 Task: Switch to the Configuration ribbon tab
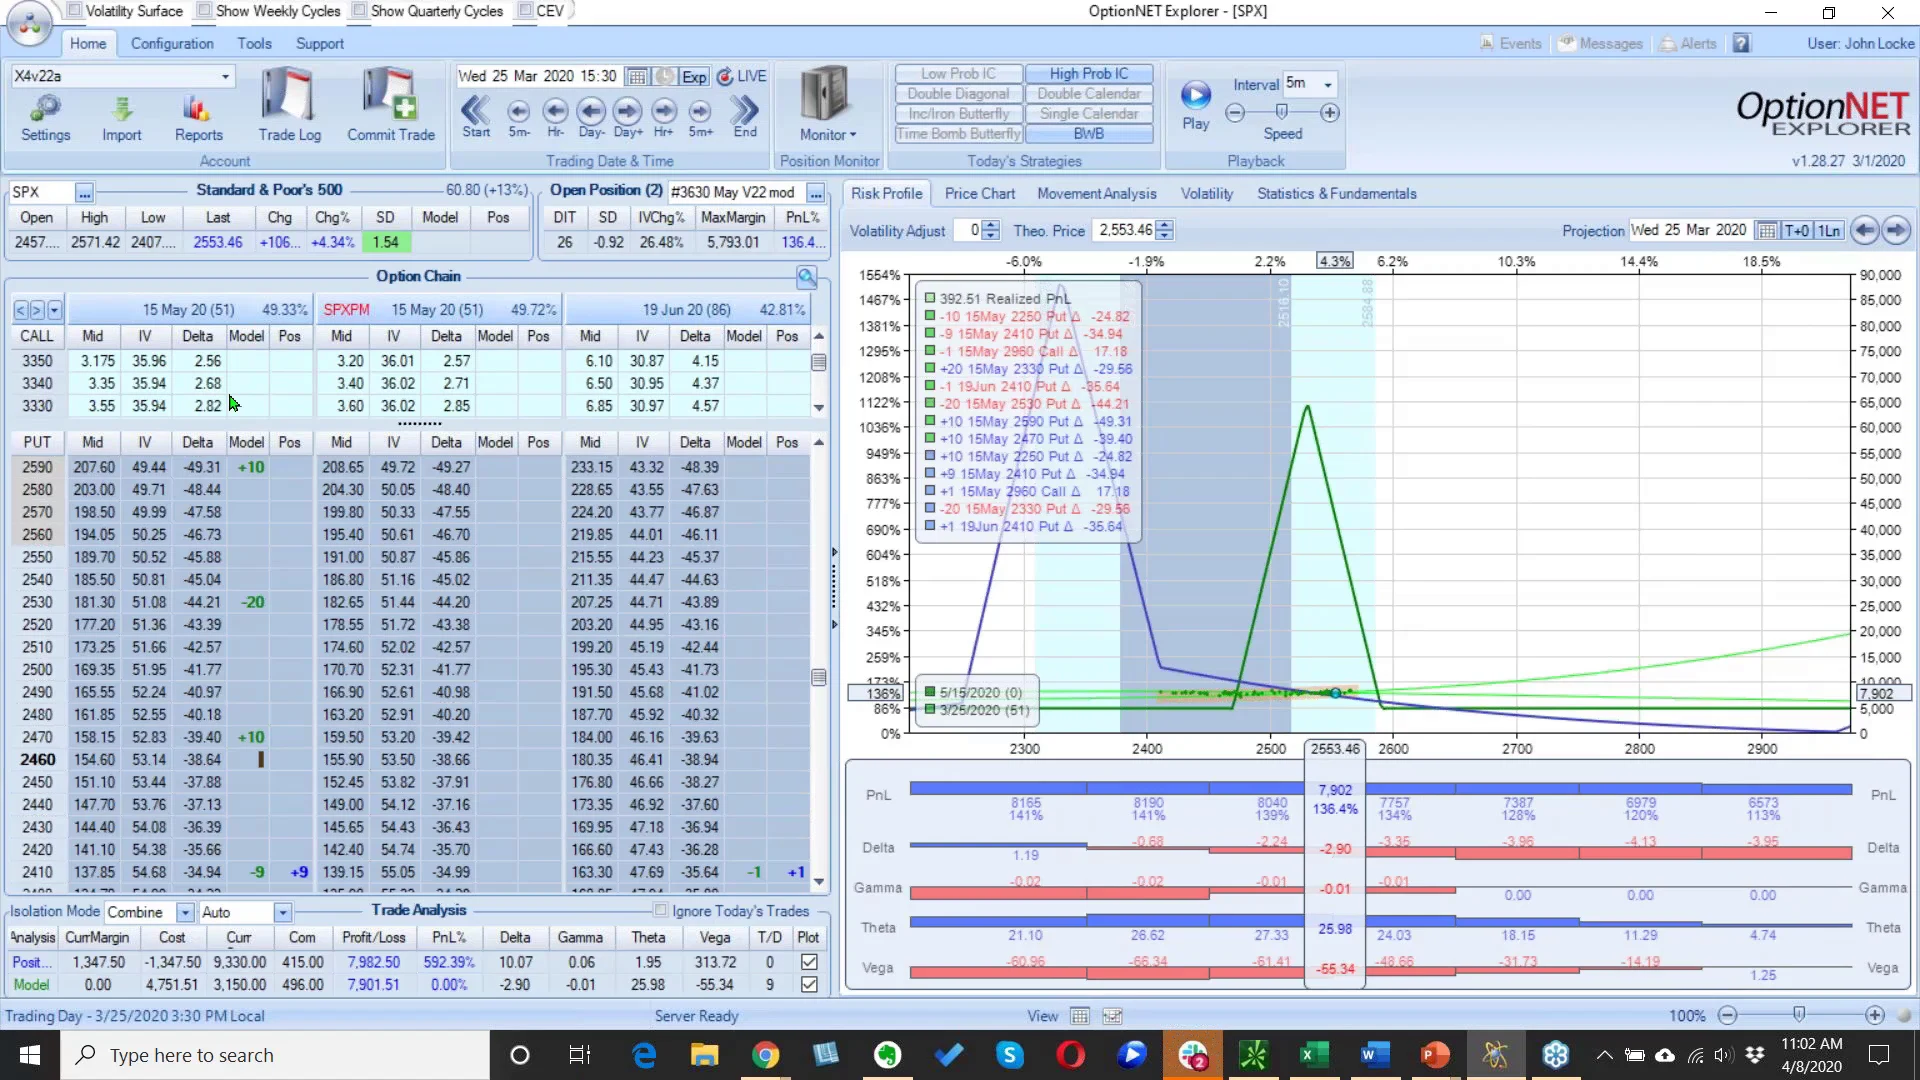(172, 44)
